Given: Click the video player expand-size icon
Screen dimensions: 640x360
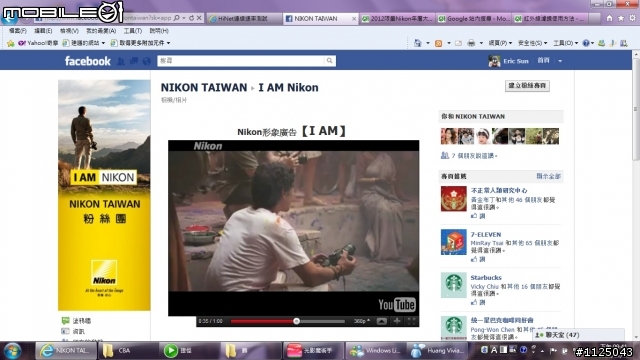Looking at the screenshot, I should 382,321.
